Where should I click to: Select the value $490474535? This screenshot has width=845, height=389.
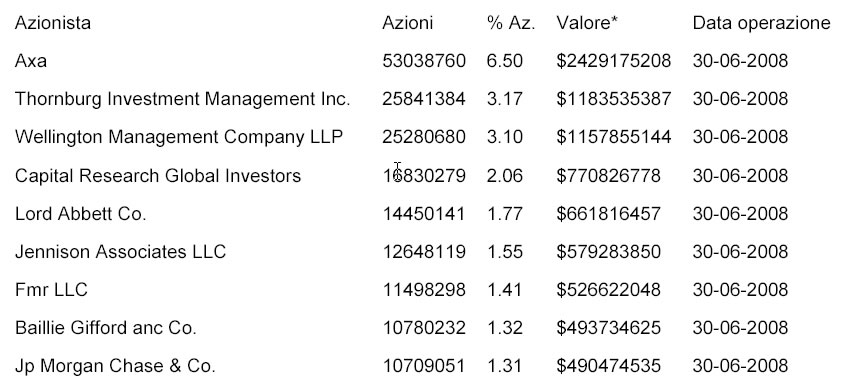[608, 366]
